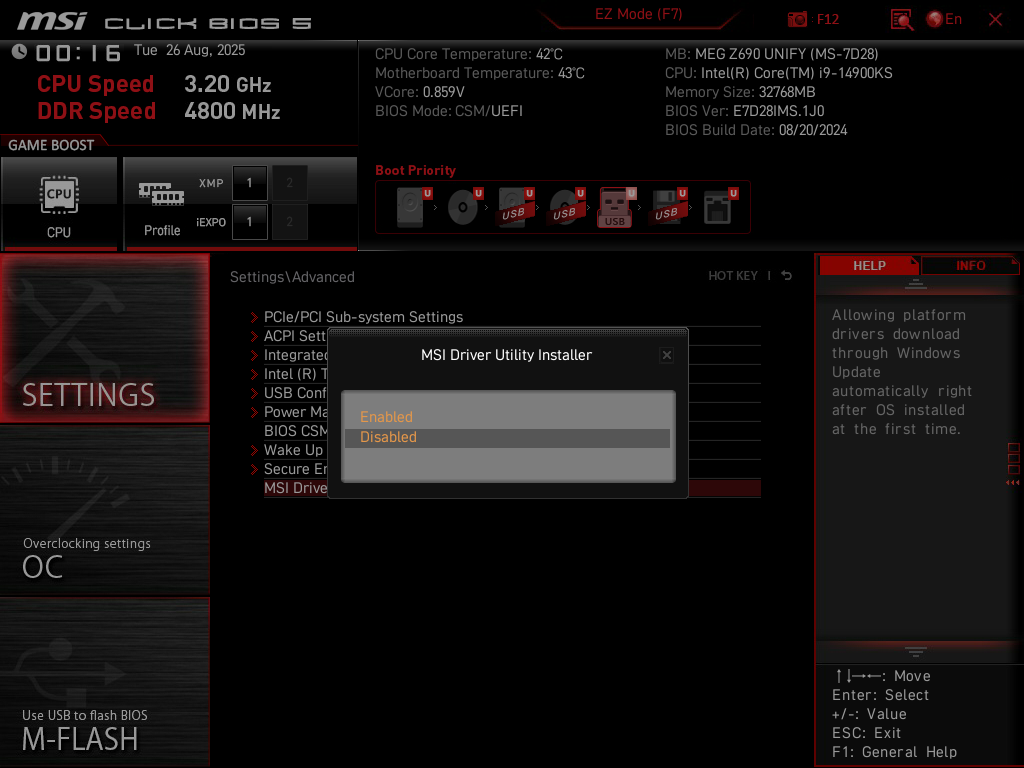Expand the USB Configuration arrow
Screen dimensions: 1024x768
(254, 393)
